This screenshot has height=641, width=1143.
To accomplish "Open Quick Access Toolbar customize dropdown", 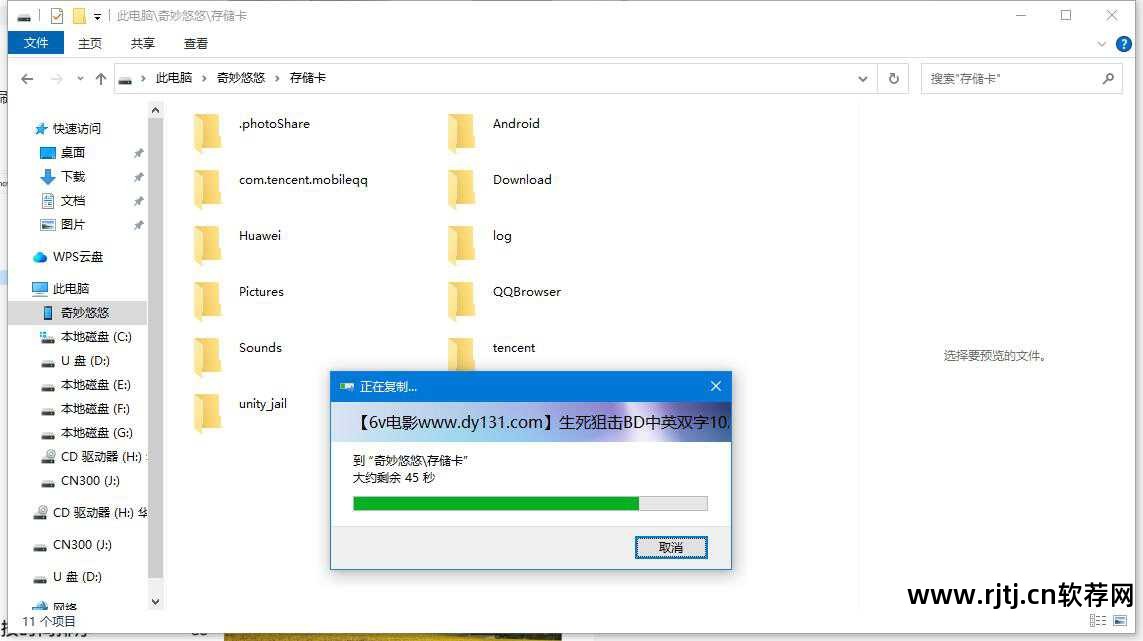I will tap(97, 16).
